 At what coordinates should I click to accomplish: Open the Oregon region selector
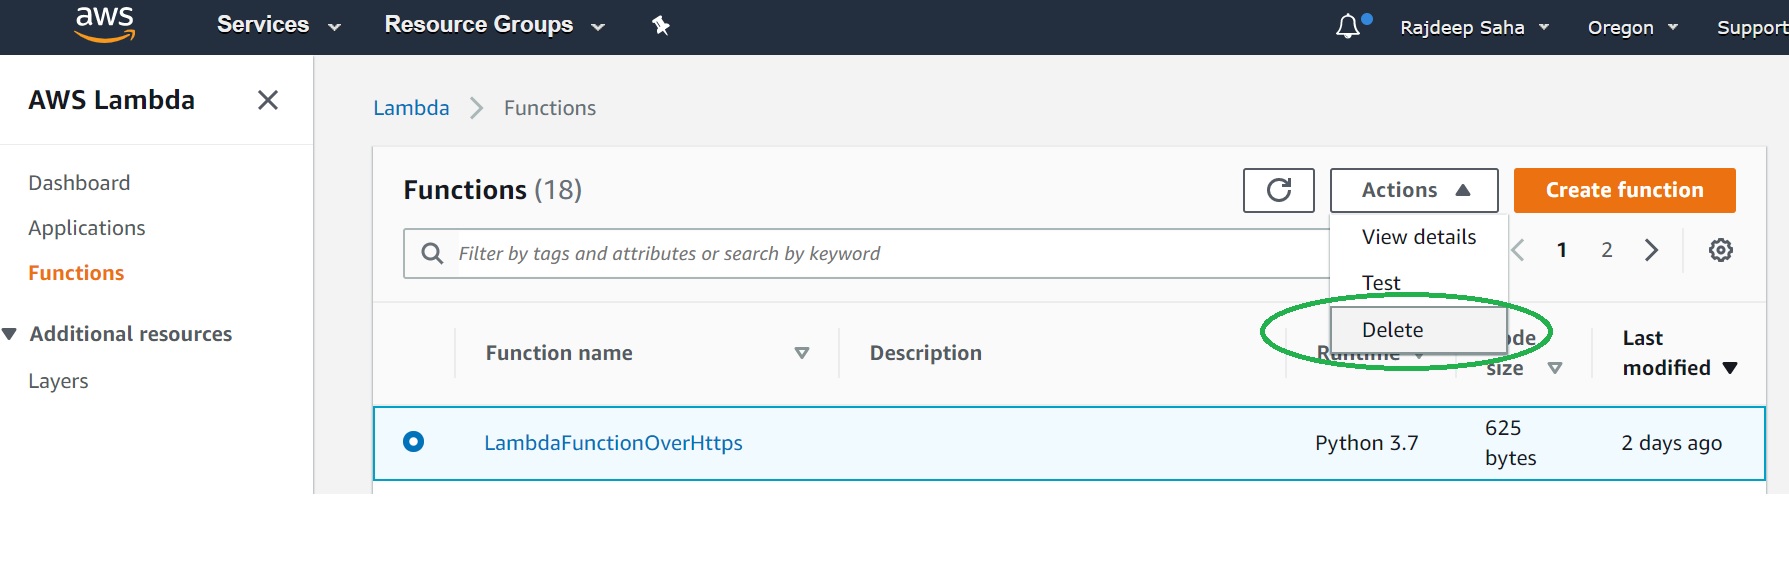1632,27
